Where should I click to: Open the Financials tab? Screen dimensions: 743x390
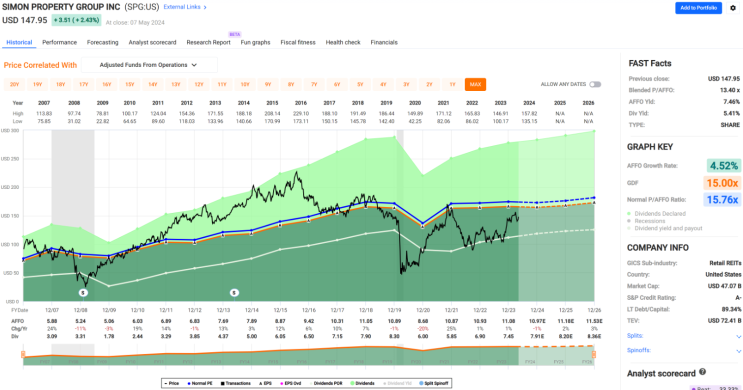384,42
